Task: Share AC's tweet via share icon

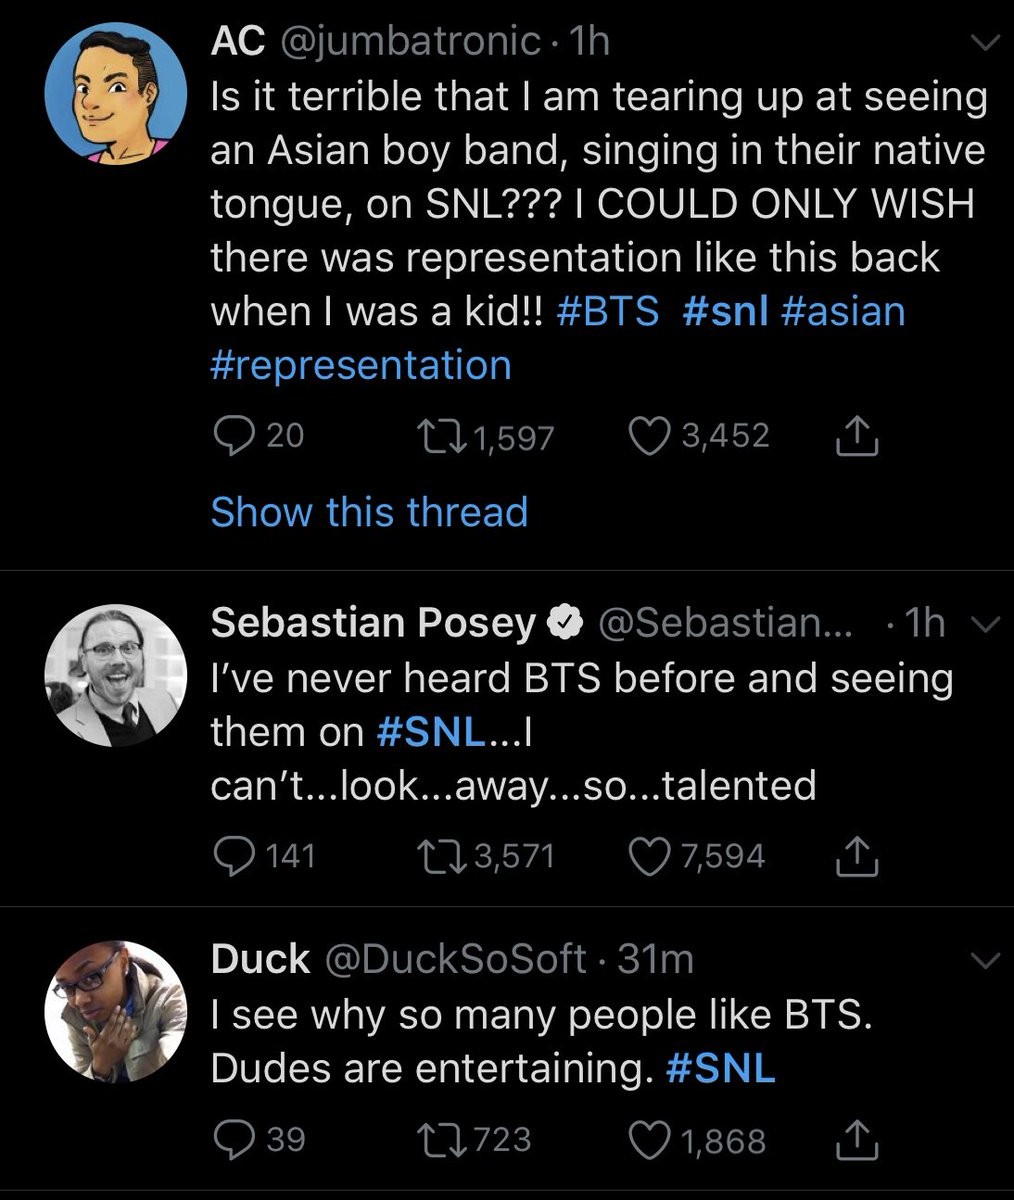Action: (857, 436)
